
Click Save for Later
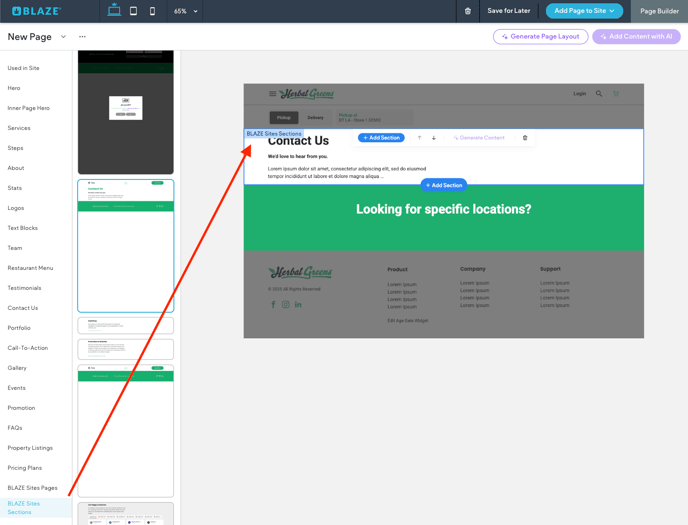(509, 11)
